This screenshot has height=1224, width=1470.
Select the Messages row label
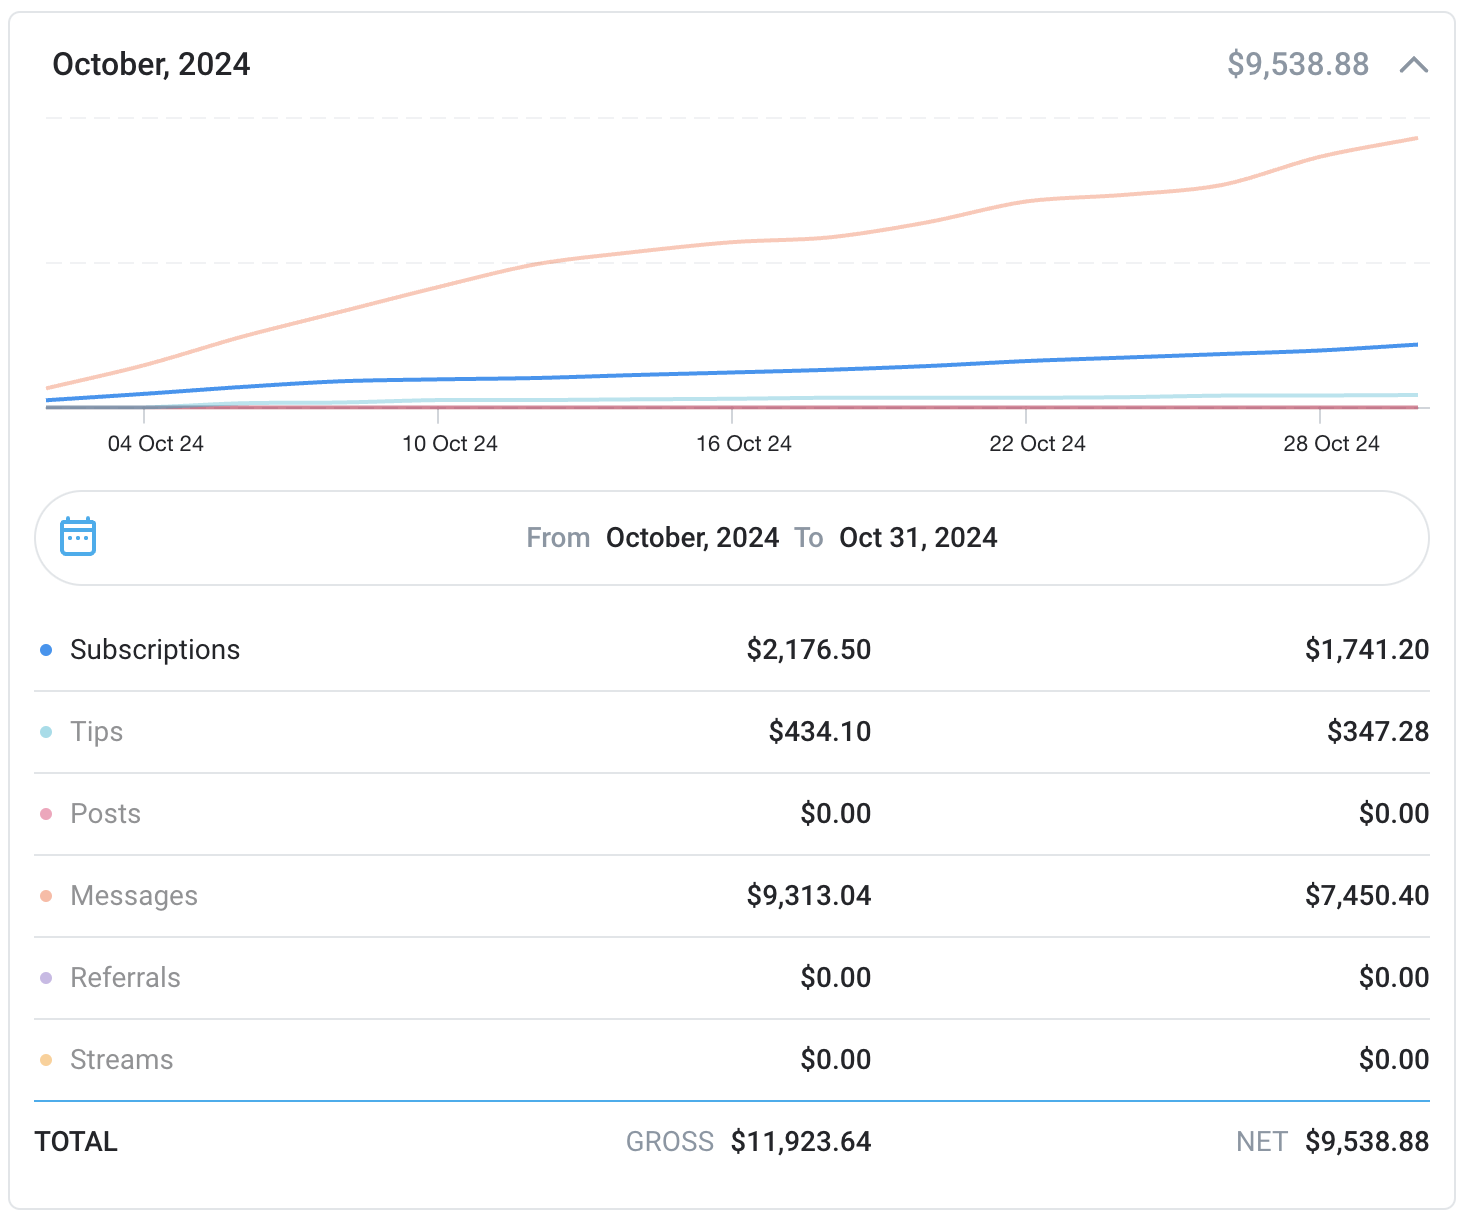pyautogui.click(x=134, y=896)
